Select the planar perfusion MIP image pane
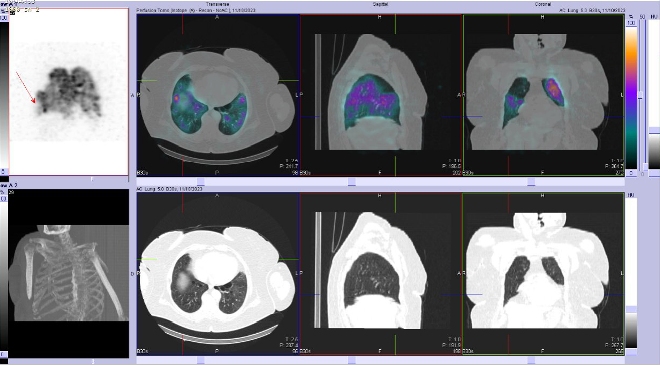 (x=69, y=91)
